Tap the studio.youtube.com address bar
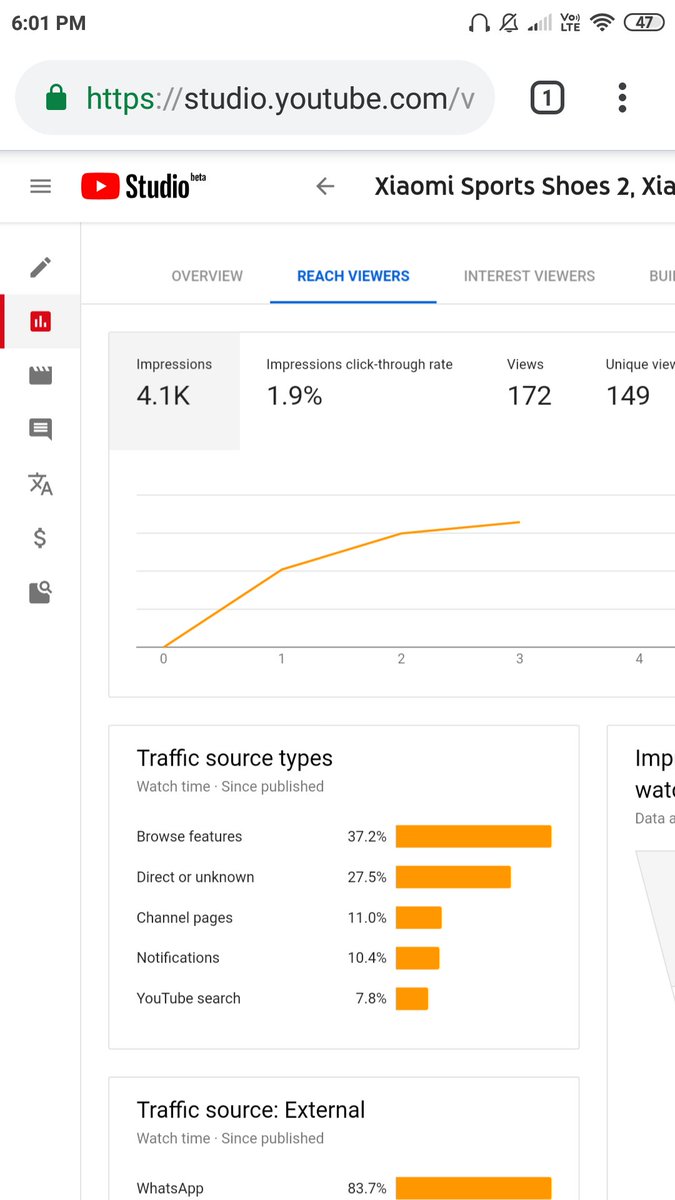The width and height of the screenshot is (675, 1200). click(x=255, y=98)
